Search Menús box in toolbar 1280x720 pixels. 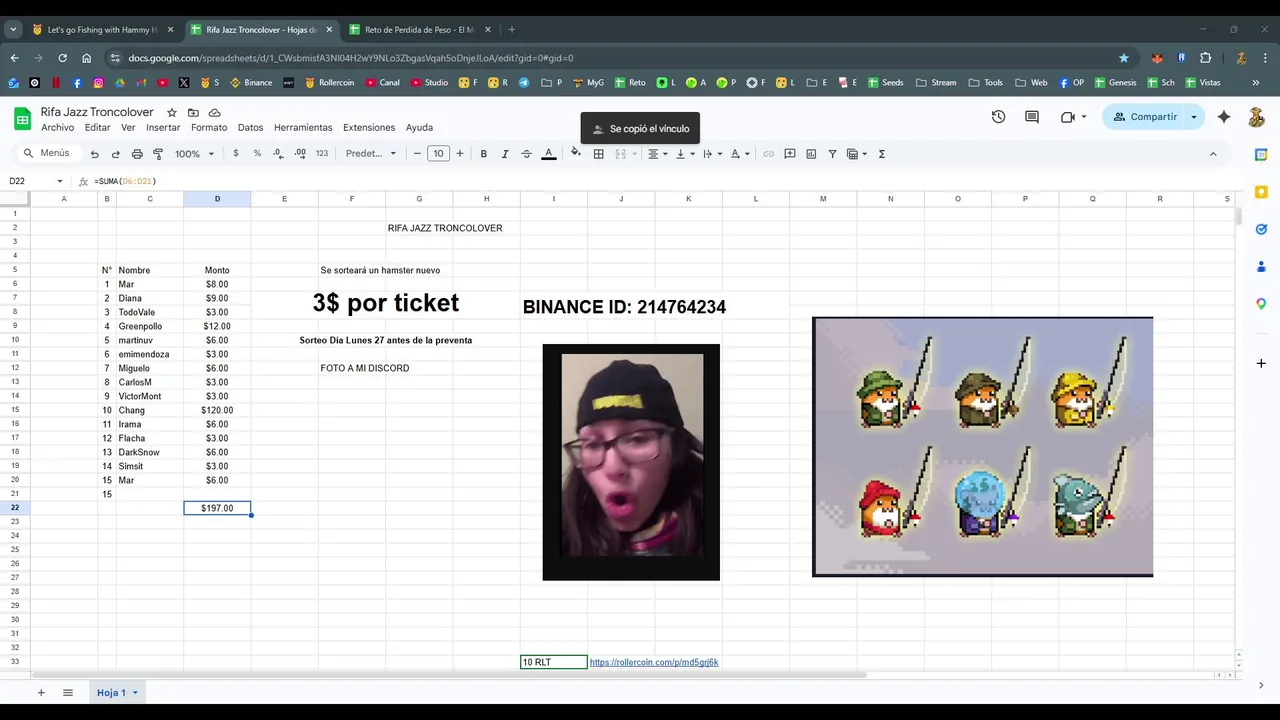46,154
